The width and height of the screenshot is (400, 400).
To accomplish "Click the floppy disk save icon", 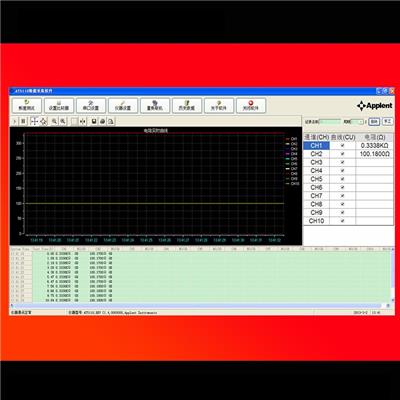I will (94, 122).
